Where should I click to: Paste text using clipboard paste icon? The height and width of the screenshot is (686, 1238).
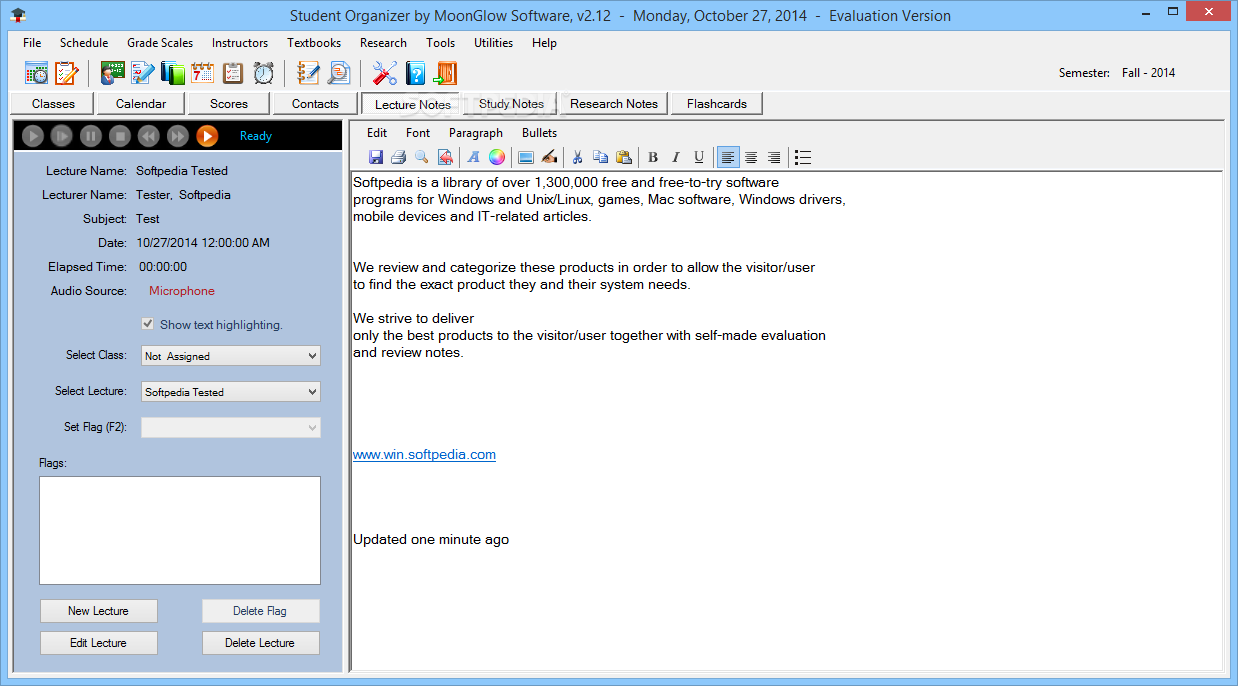pos(623,157)
